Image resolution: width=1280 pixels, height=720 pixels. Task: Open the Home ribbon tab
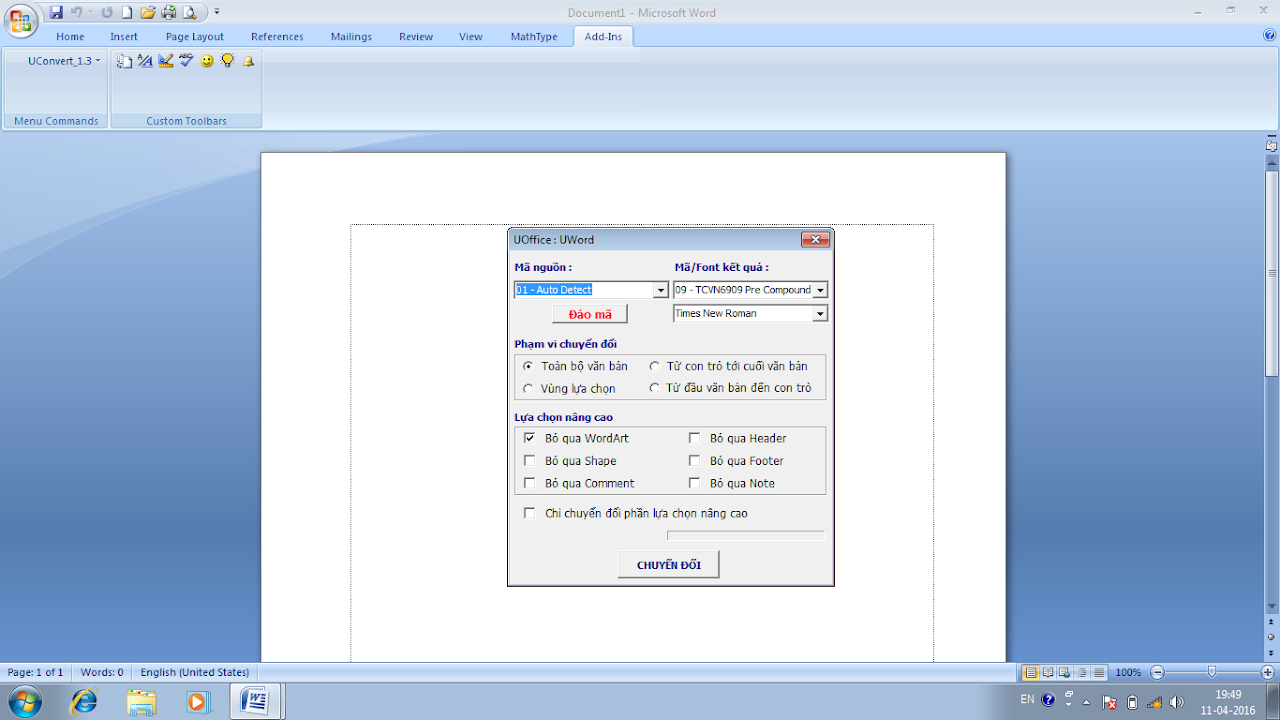click(x=70, y=37)
